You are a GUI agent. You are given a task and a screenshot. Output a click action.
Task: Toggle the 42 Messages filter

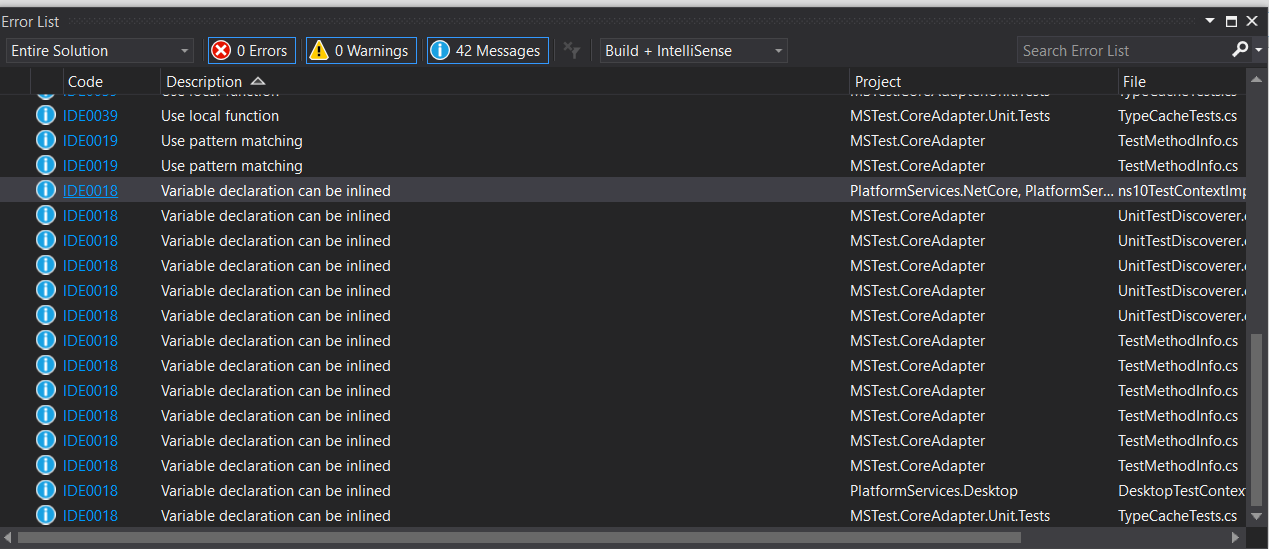(x=487, y=51)
